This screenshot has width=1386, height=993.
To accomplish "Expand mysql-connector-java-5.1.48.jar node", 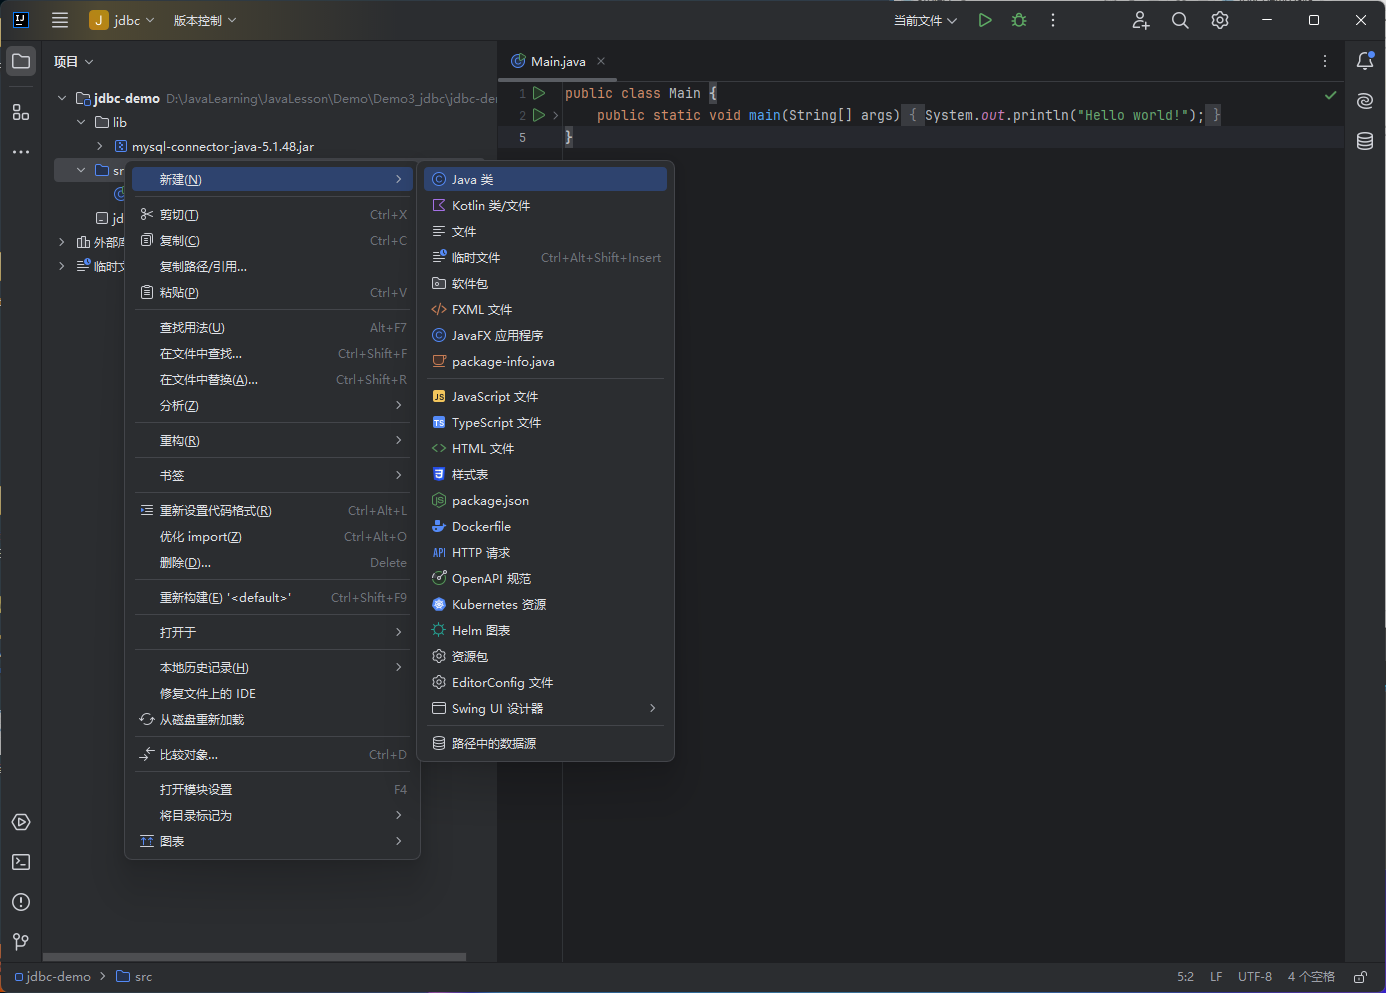I will 100,146.
